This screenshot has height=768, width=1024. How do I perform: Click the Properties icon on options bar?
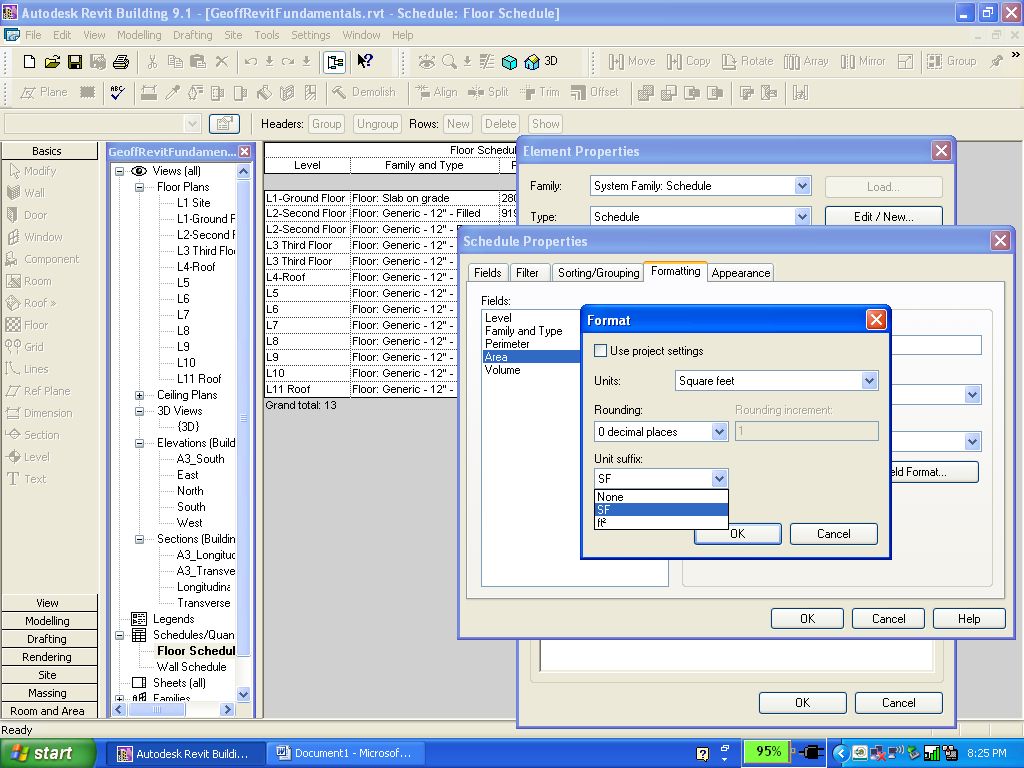click(224, 123)
